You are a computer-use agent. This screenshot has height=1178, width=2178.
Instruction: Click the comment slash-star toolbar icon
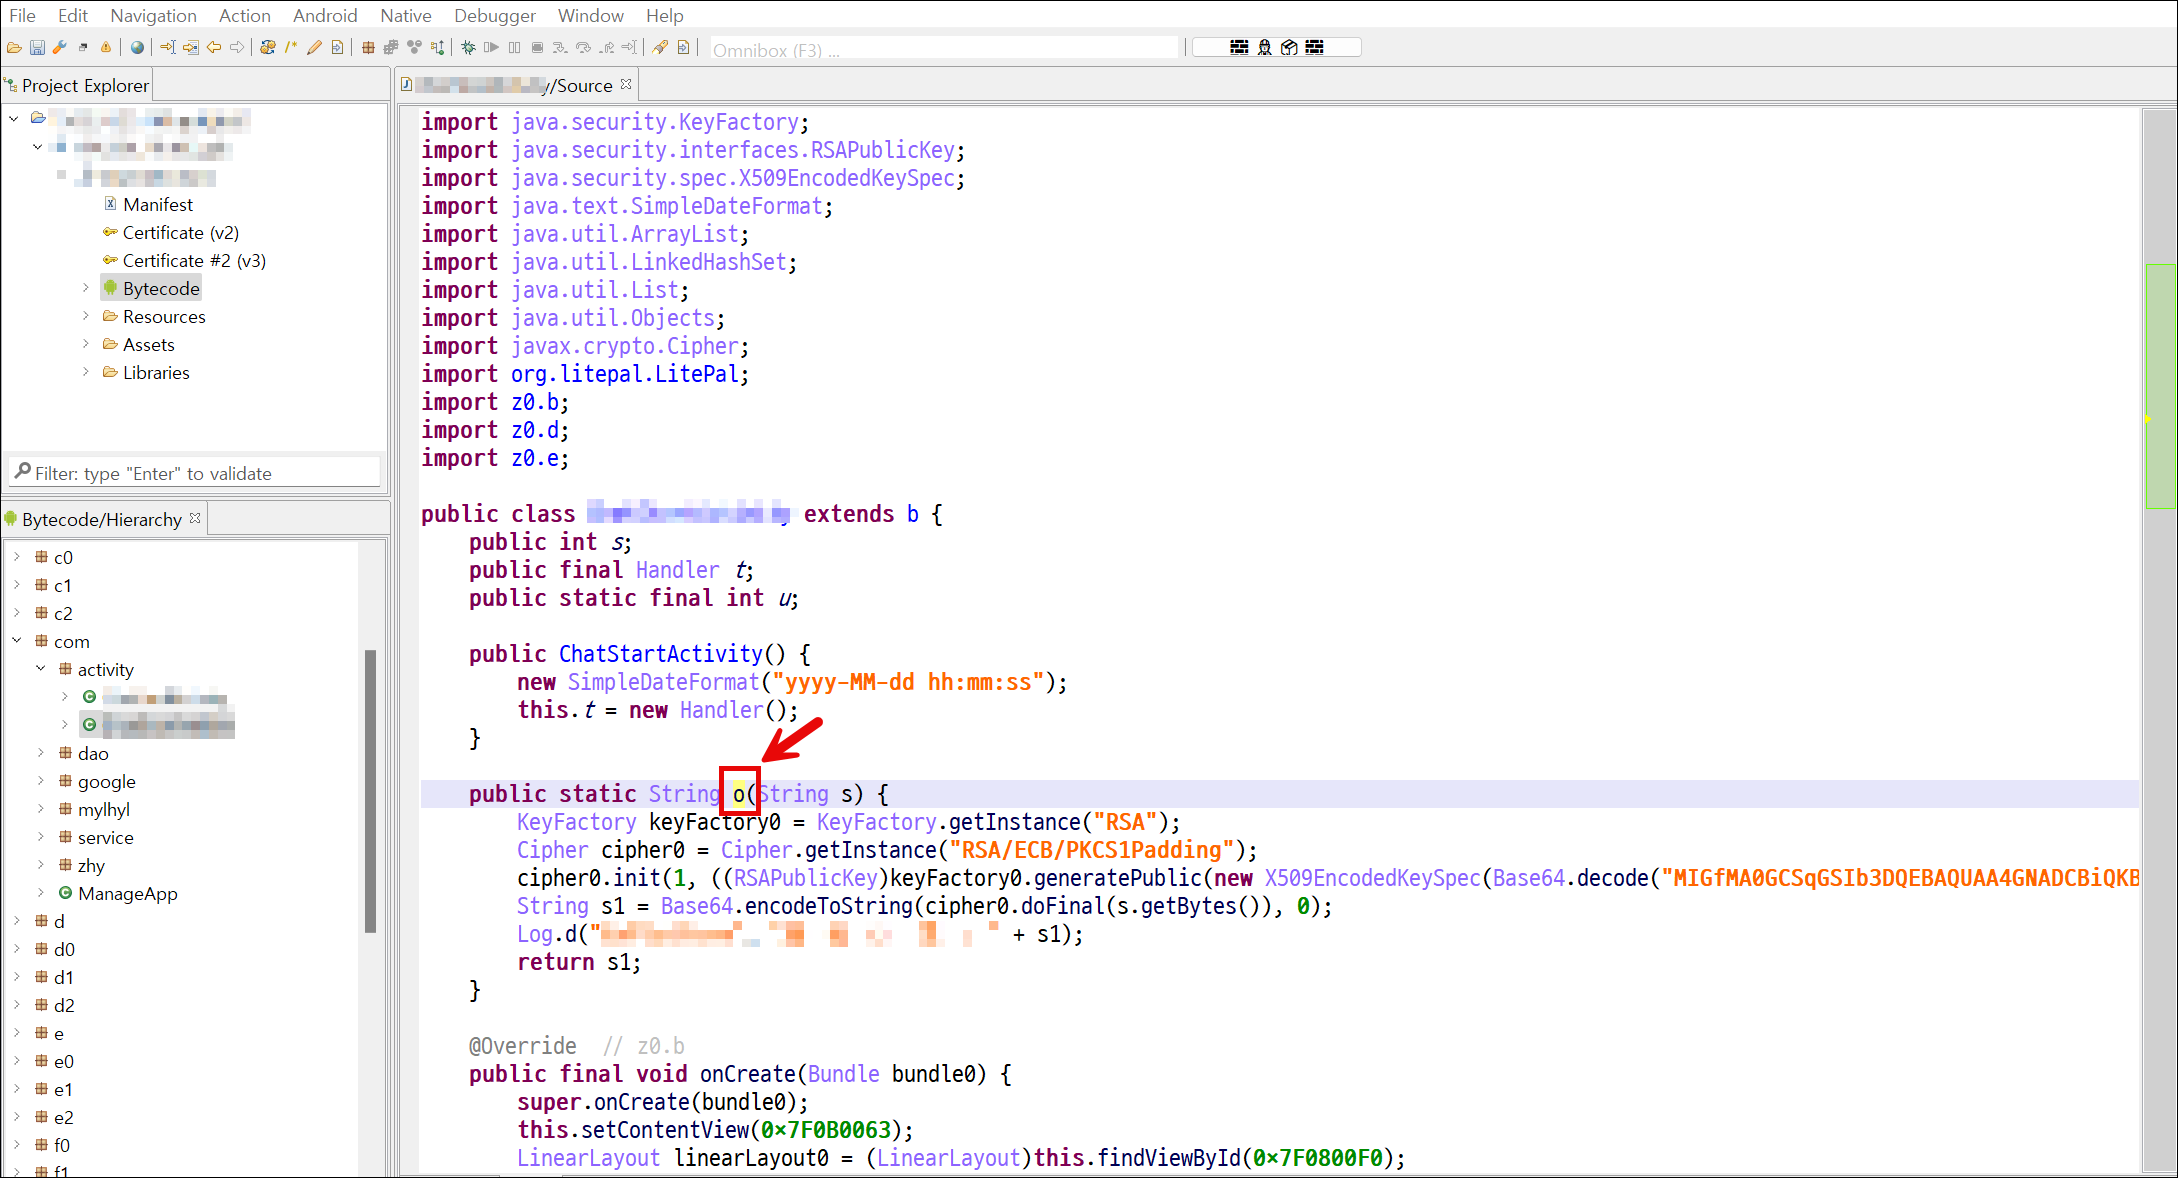point(291,47)
